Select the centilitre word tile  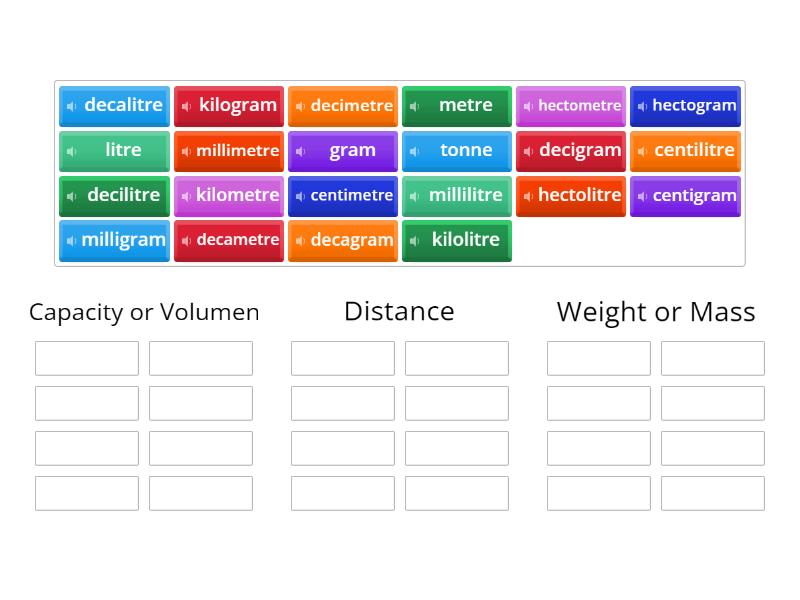coord(693,150)
